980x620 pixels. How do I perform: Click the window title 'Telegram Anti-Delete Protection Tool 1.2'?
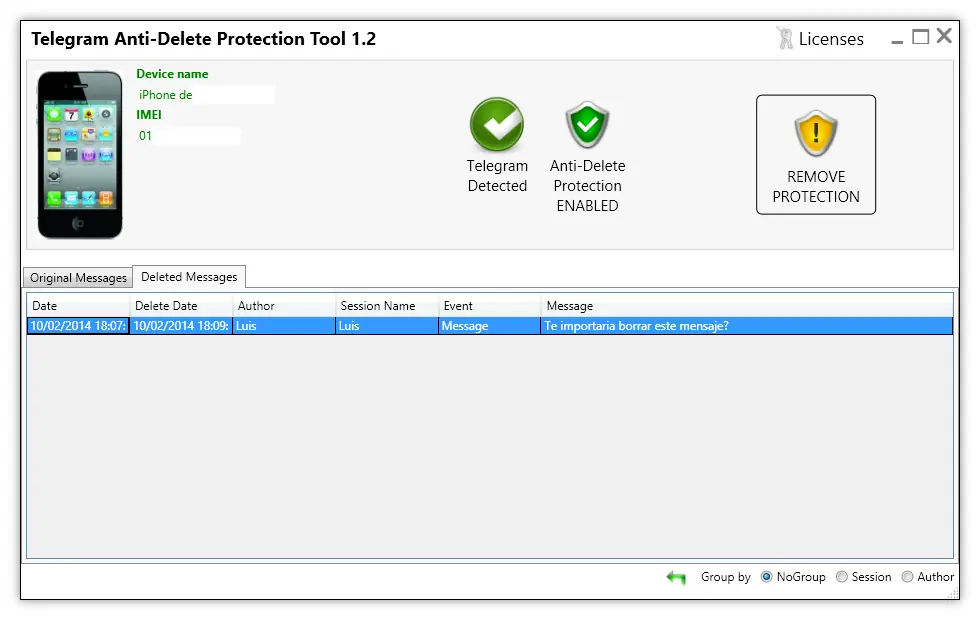tap(204, 39)
